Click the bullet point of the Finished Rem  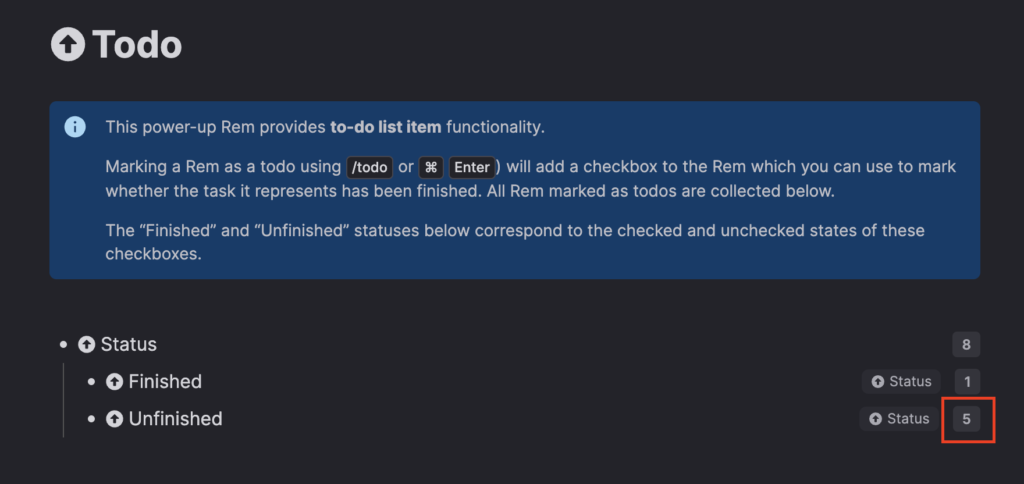(93, 382)
